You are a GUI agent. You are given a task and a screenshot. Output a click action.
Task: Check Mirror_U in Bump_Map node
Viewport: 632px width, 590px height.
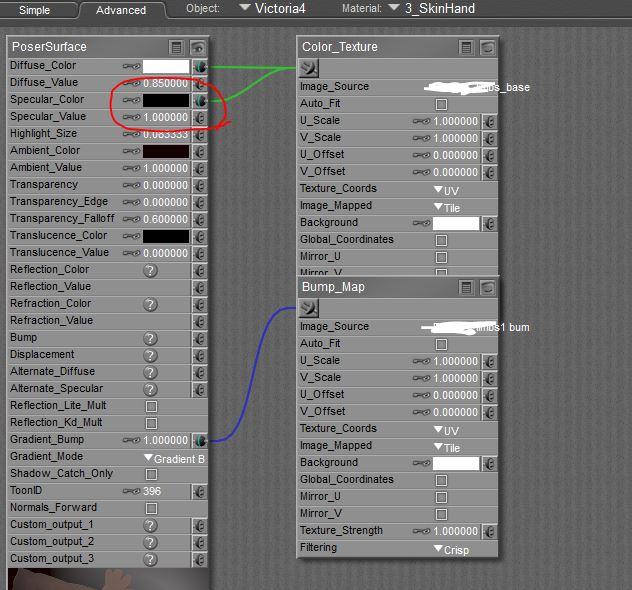pyautogui.click(x=441, y=497)
